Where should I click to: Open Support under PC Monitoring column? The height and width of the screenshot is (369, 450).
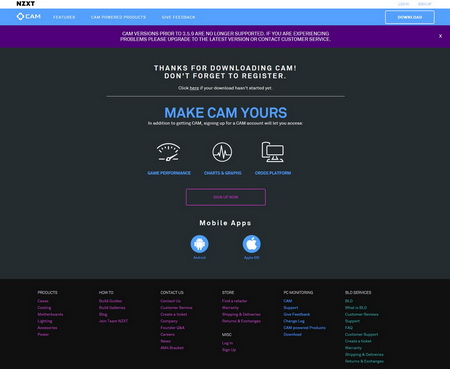(291, 308)
